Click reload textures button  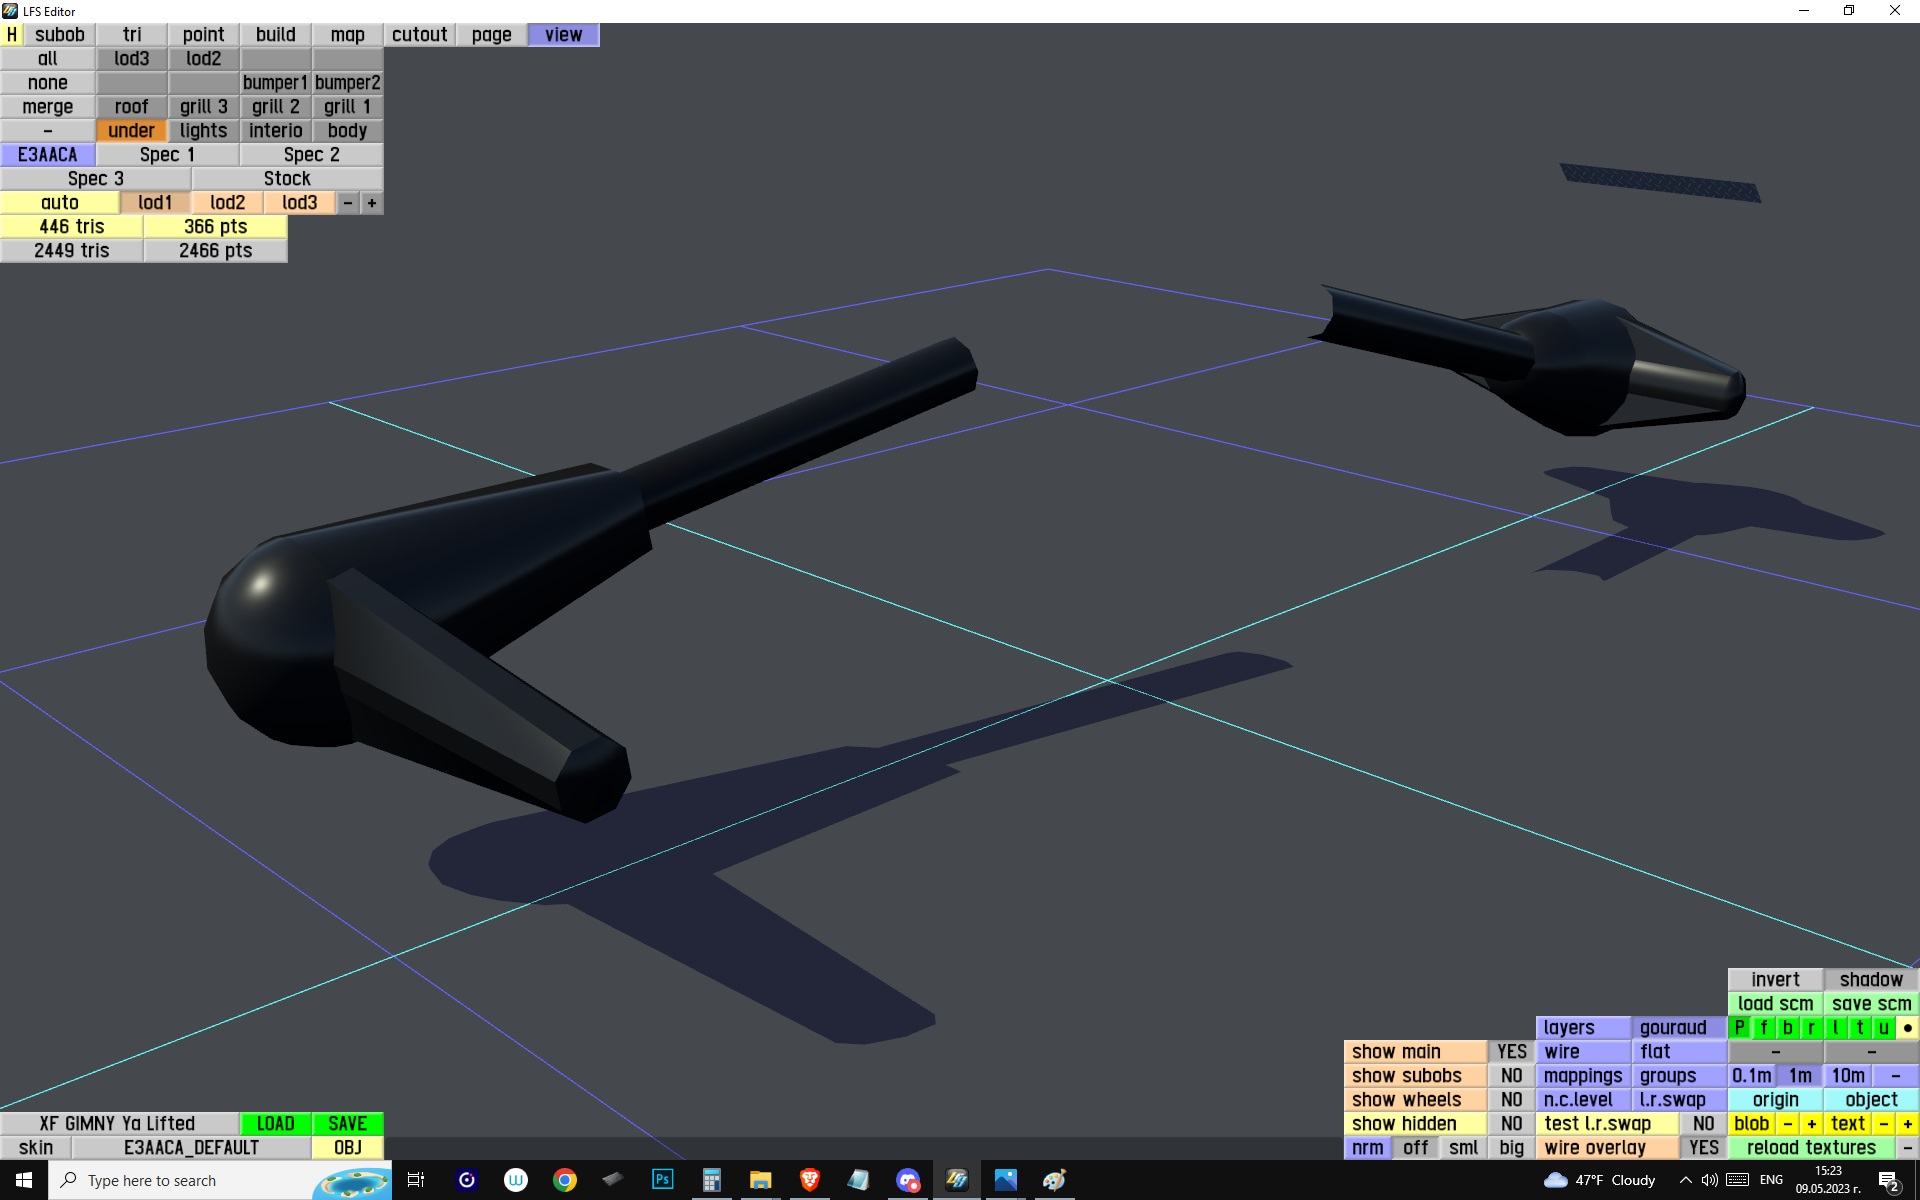1811,1147
